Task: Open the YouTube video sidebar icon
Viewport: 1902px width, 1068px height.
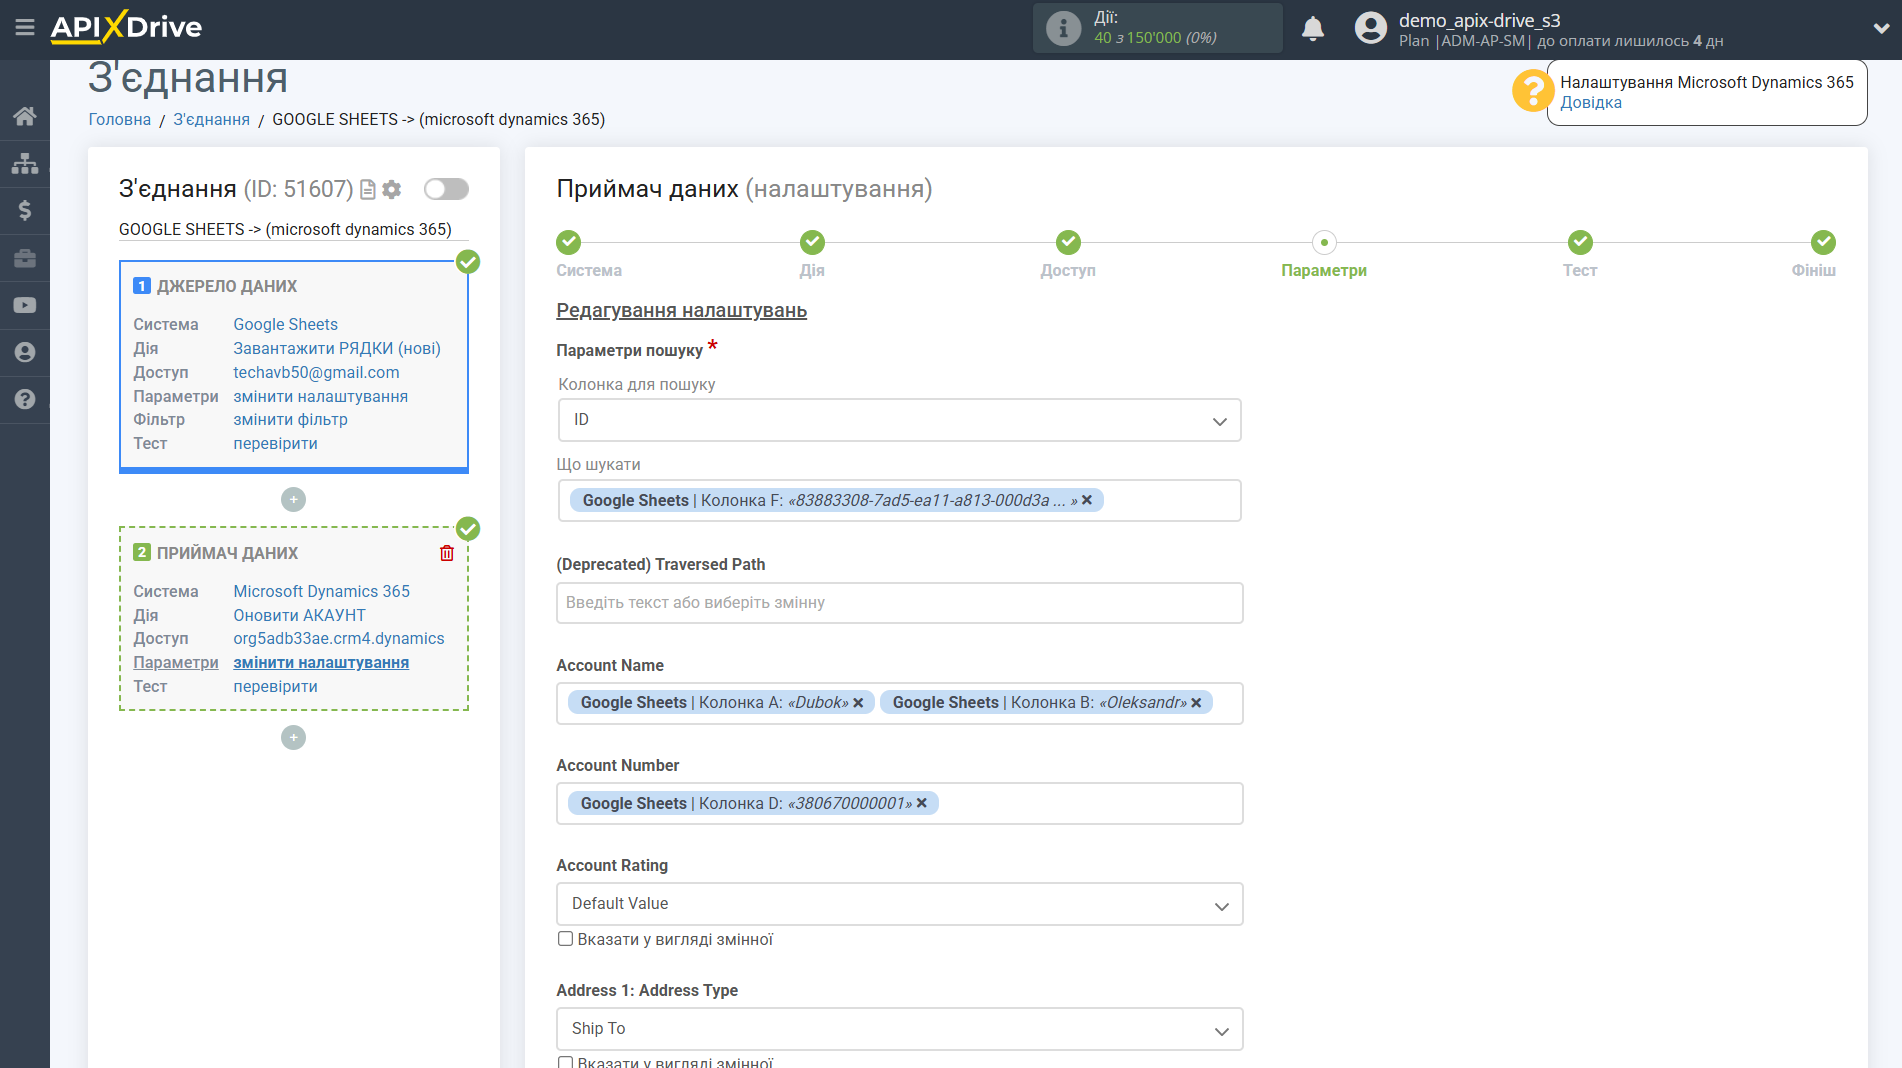Action: 25,305
